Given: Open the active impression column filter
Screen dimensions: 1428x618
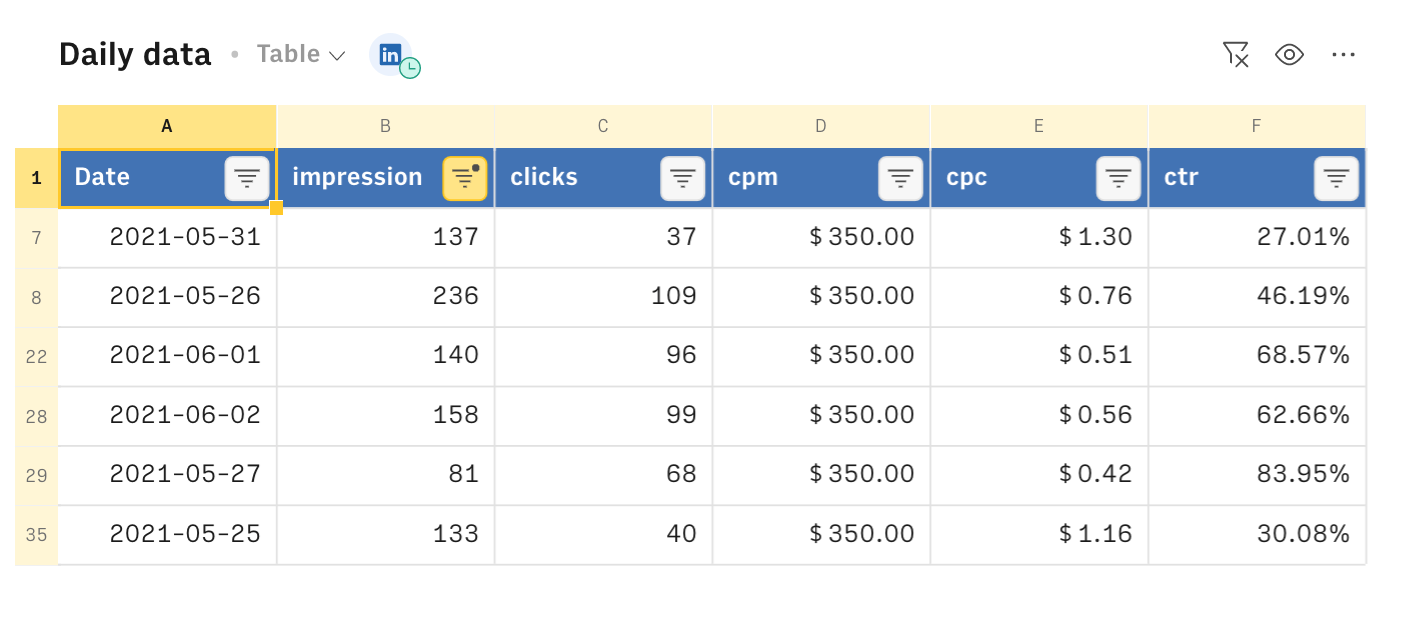Looking at the screenshot, I should pyautogui.click(x=465, y=179).
